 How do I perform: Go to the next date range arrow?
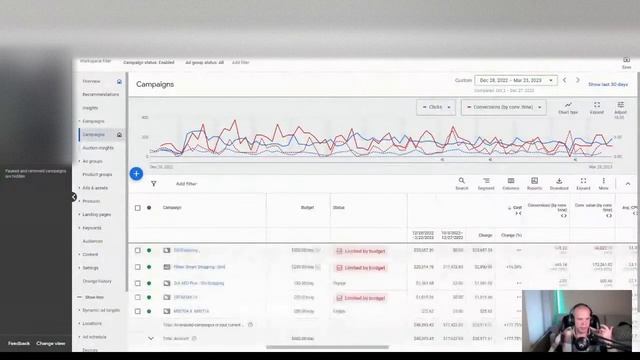(578, 80)
